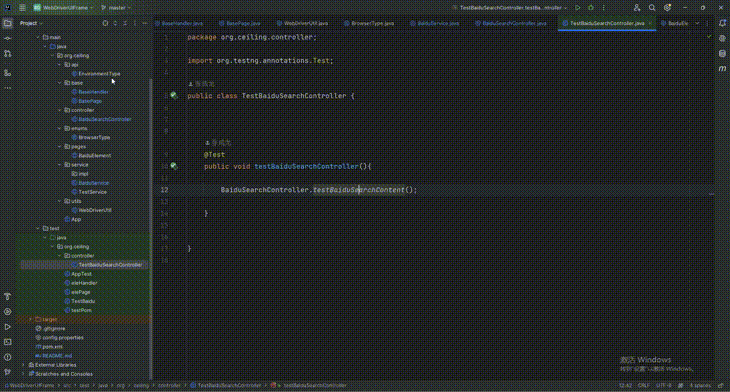
Task: Open the Problems tool window
Action: [7, 357]
